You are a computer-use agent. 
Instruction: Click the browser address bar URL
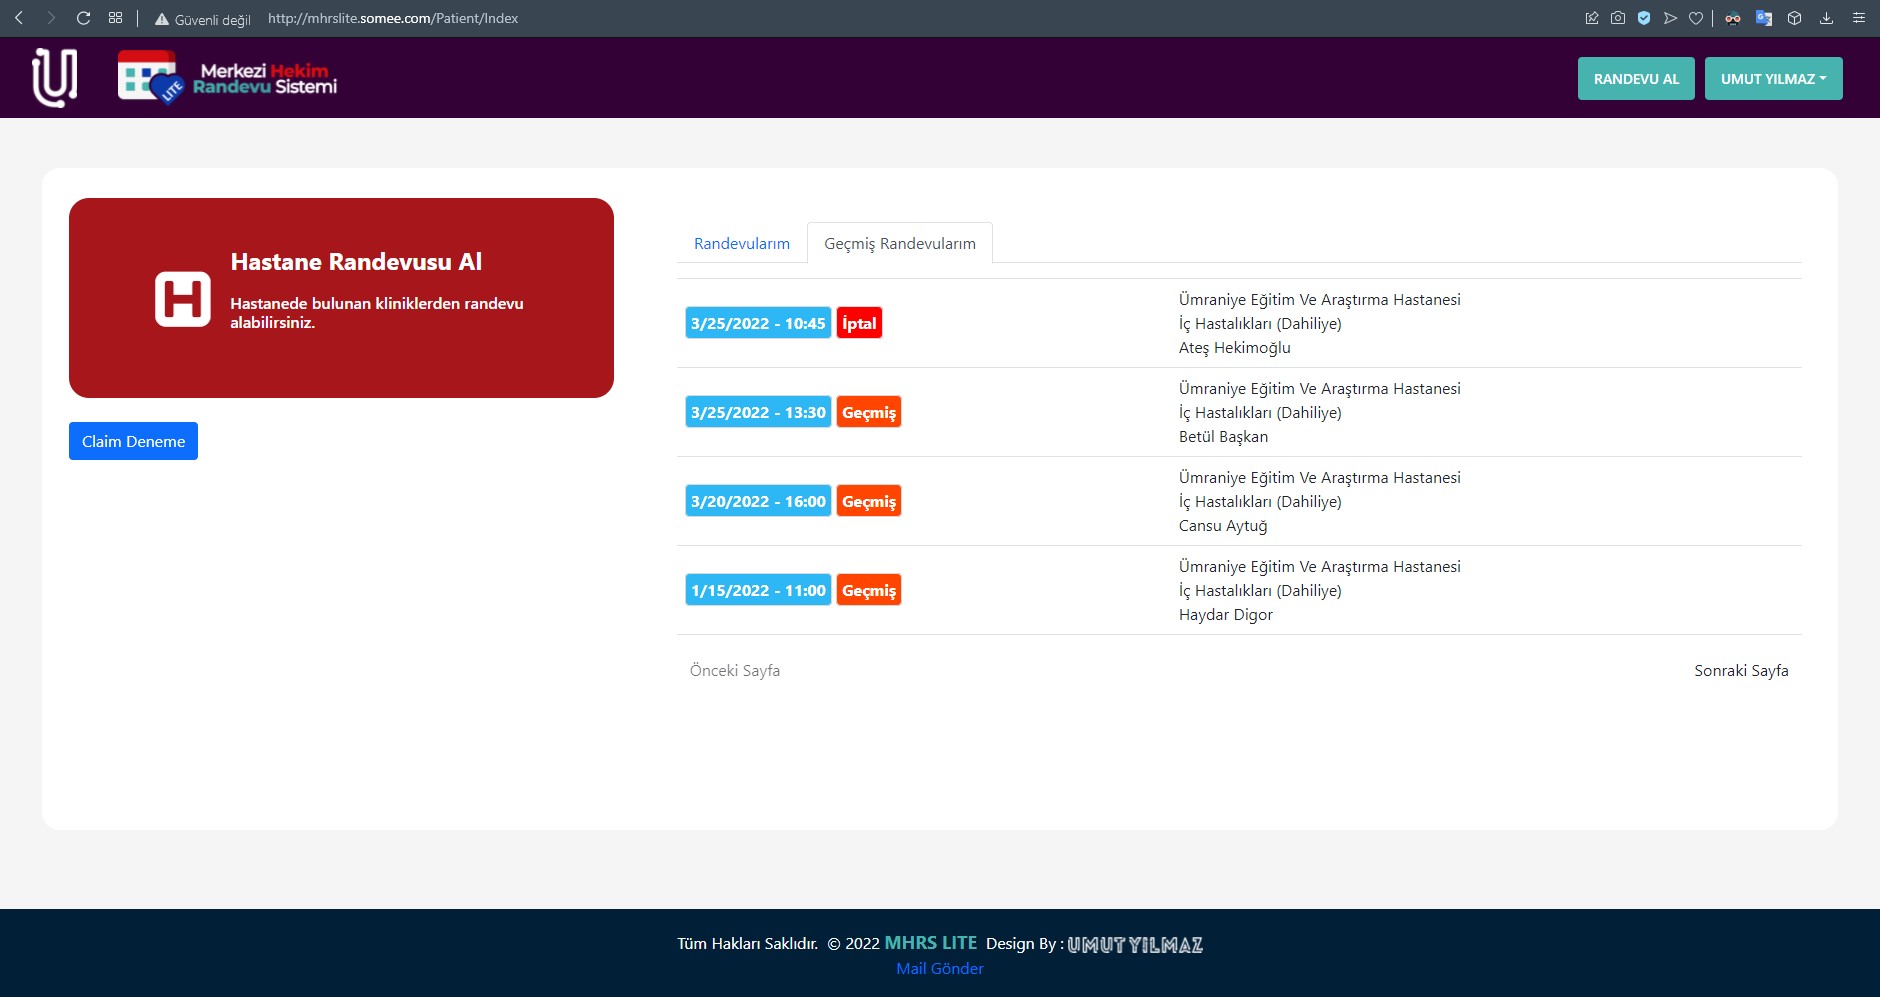[393, 18]
